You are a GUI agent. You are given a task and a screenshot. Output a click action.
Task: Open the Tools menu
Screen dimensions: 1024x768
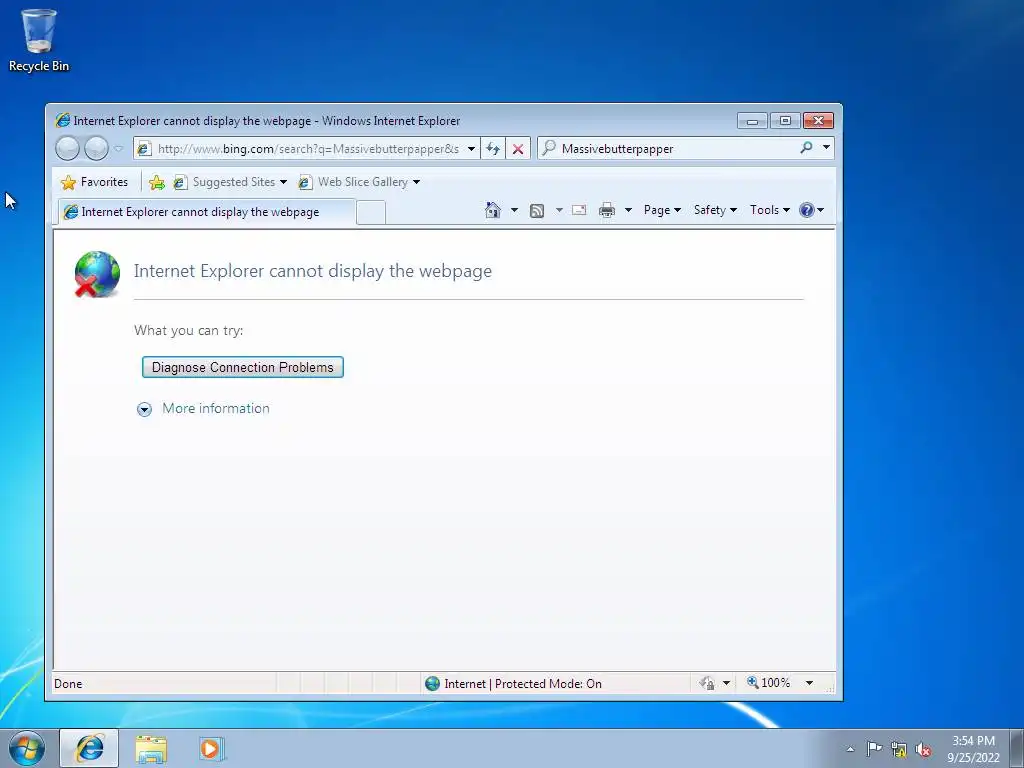(769, 210)
